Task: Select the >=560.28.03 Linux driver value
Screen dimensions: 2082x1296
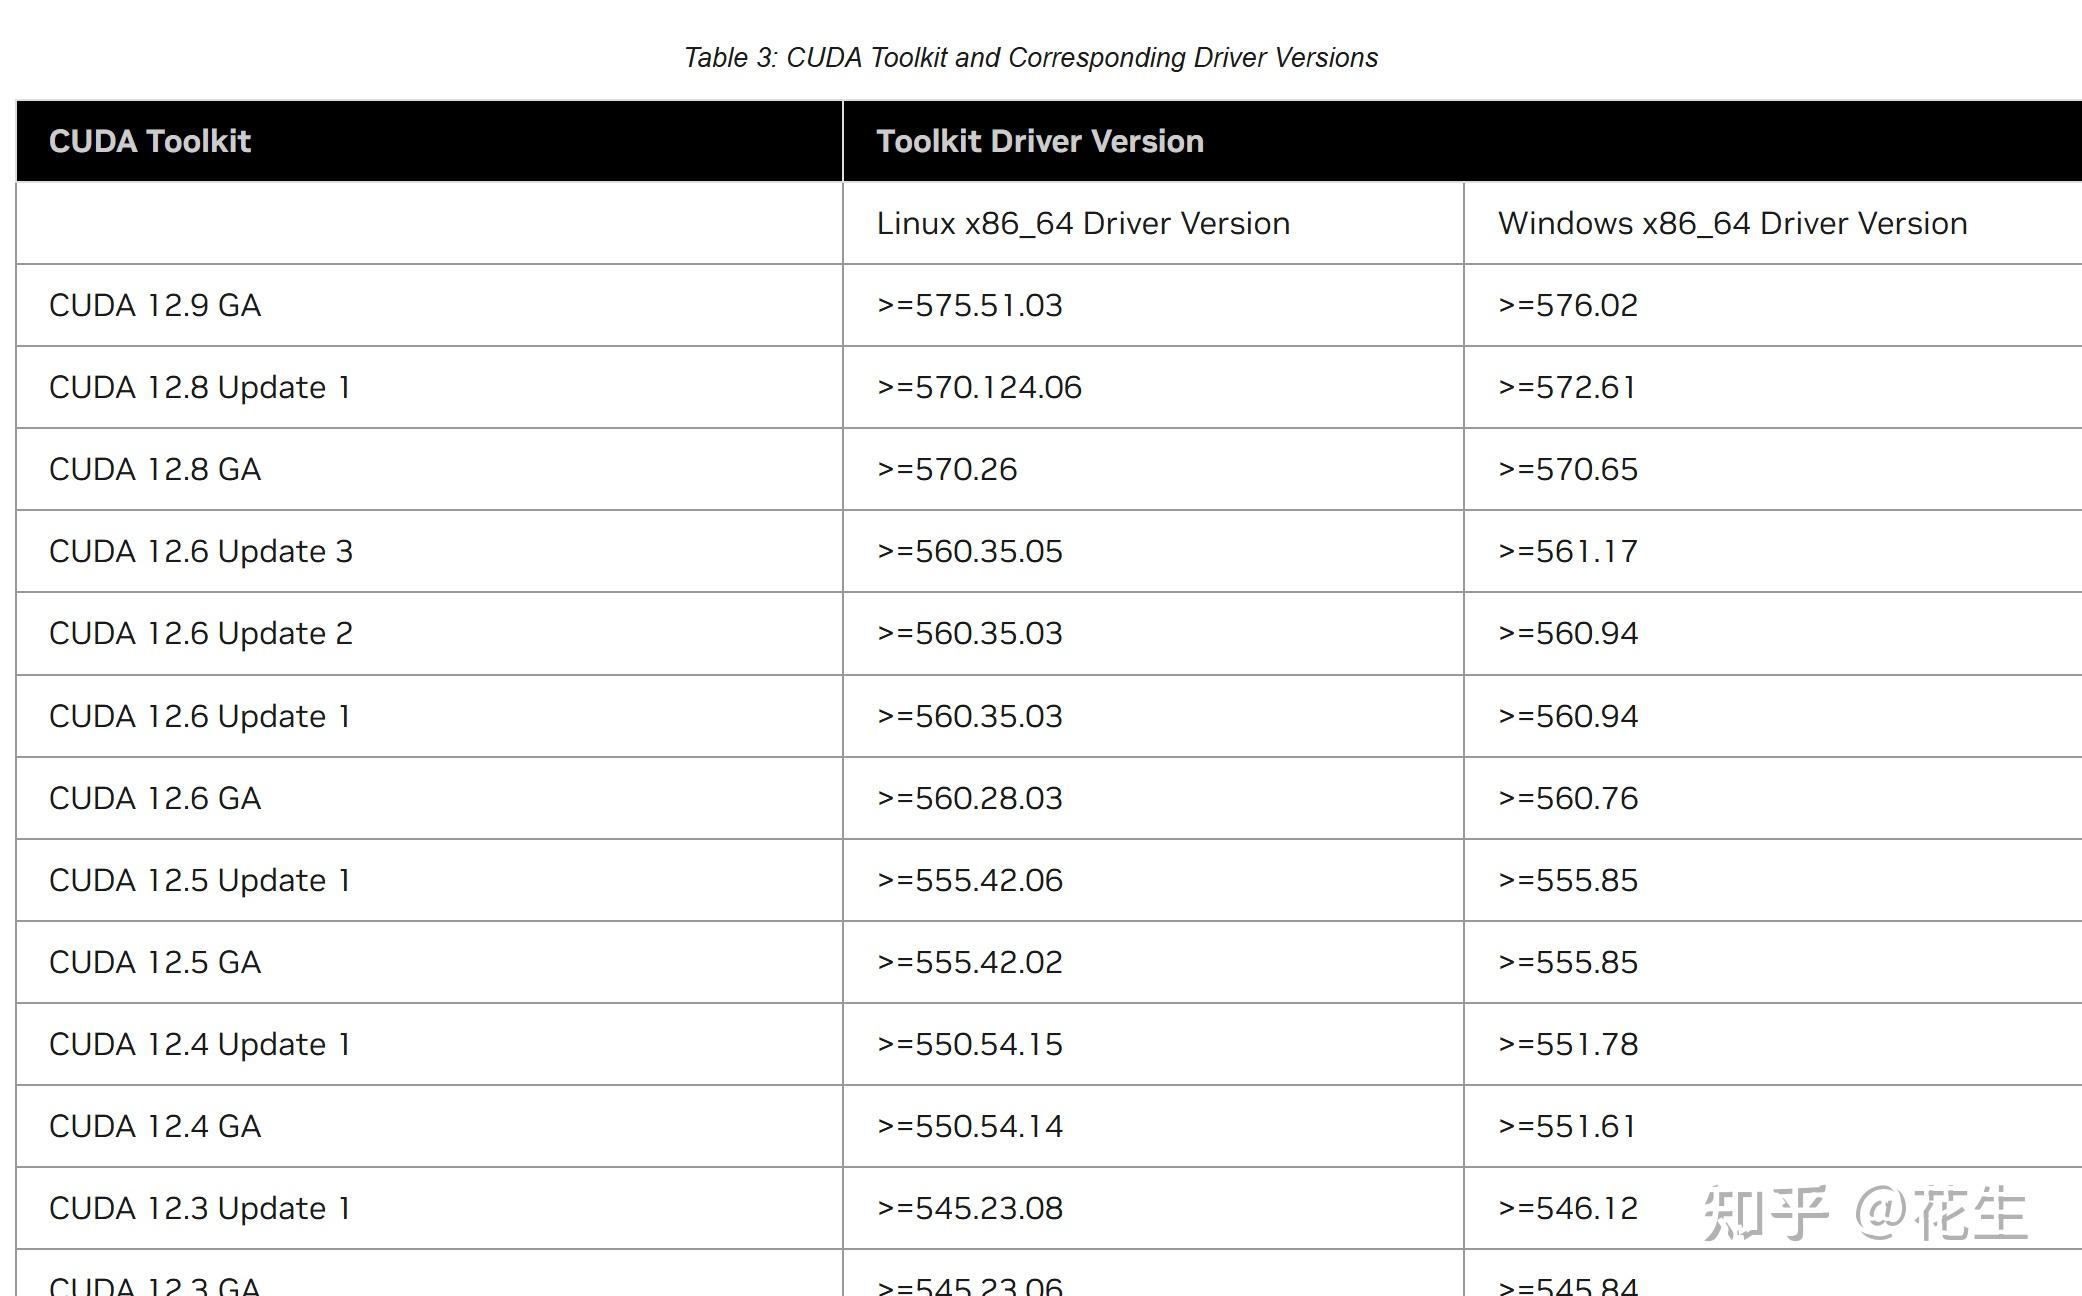Action: point(969,798)
